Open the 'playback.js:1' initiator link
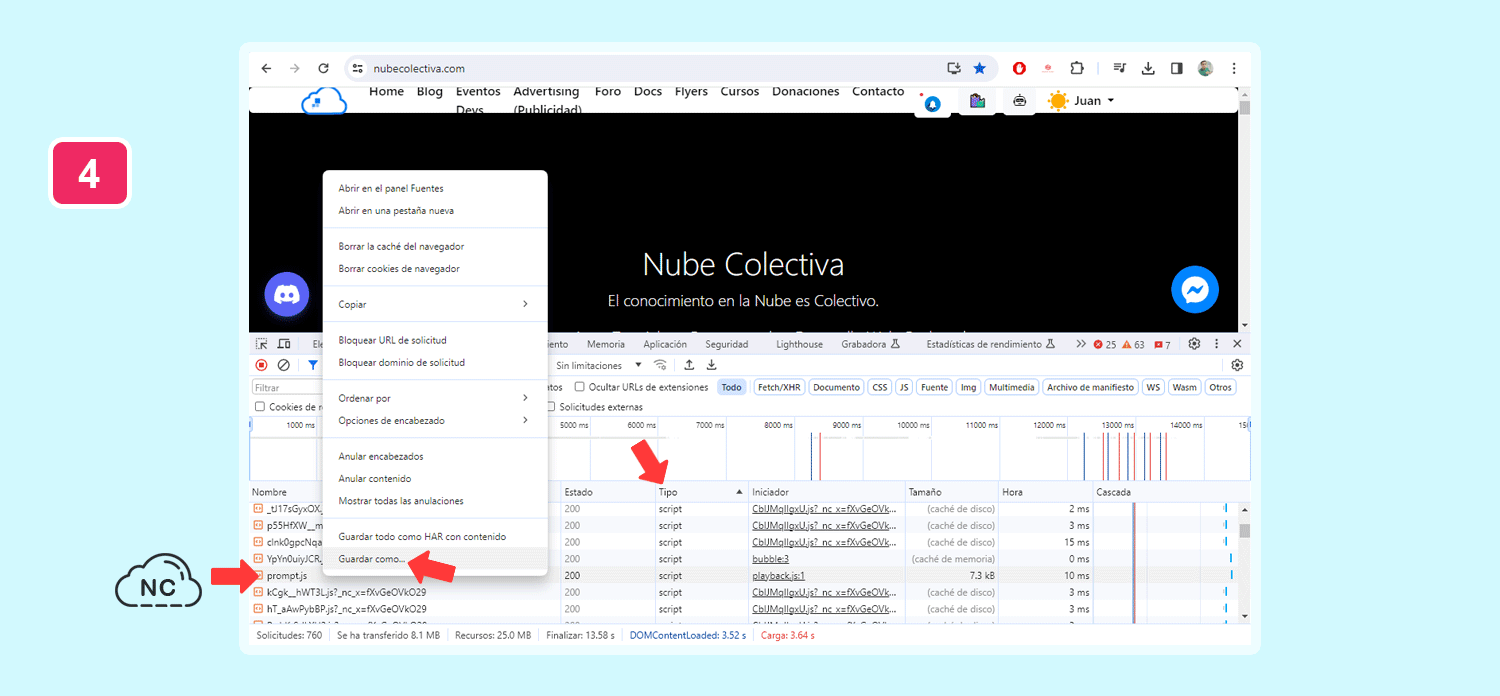 778,576
